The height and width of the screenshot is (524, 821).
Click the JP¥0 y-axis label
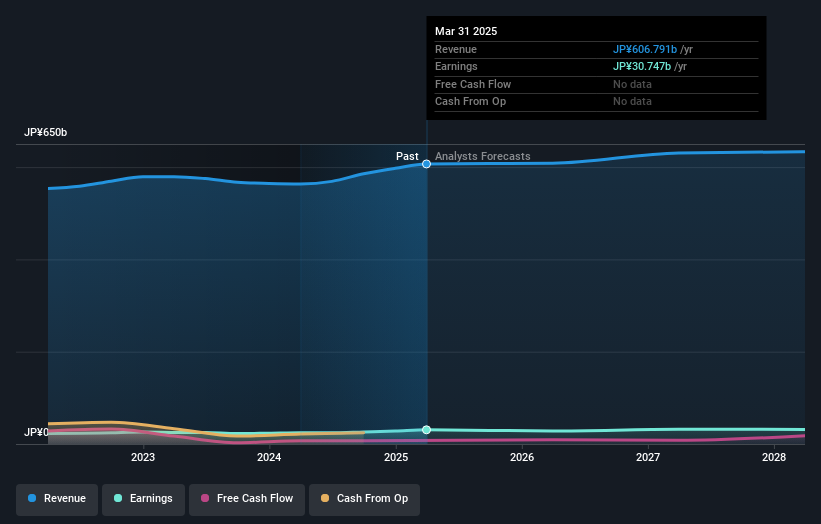tap(36, 432)
